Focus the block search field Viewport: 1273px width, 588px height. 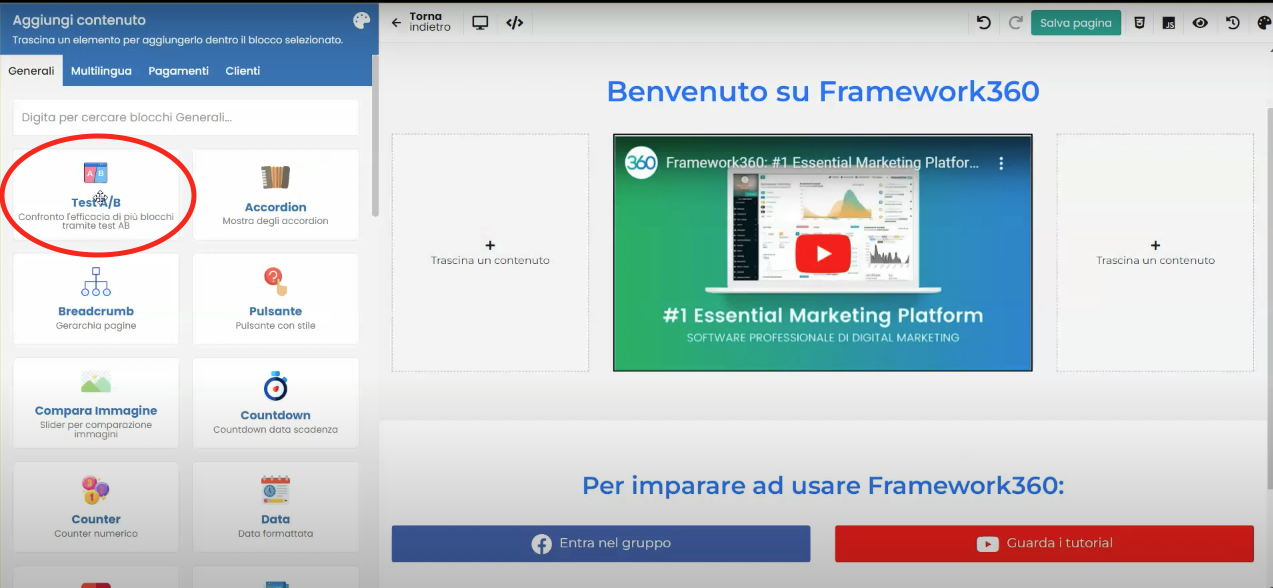click(186, 117)
